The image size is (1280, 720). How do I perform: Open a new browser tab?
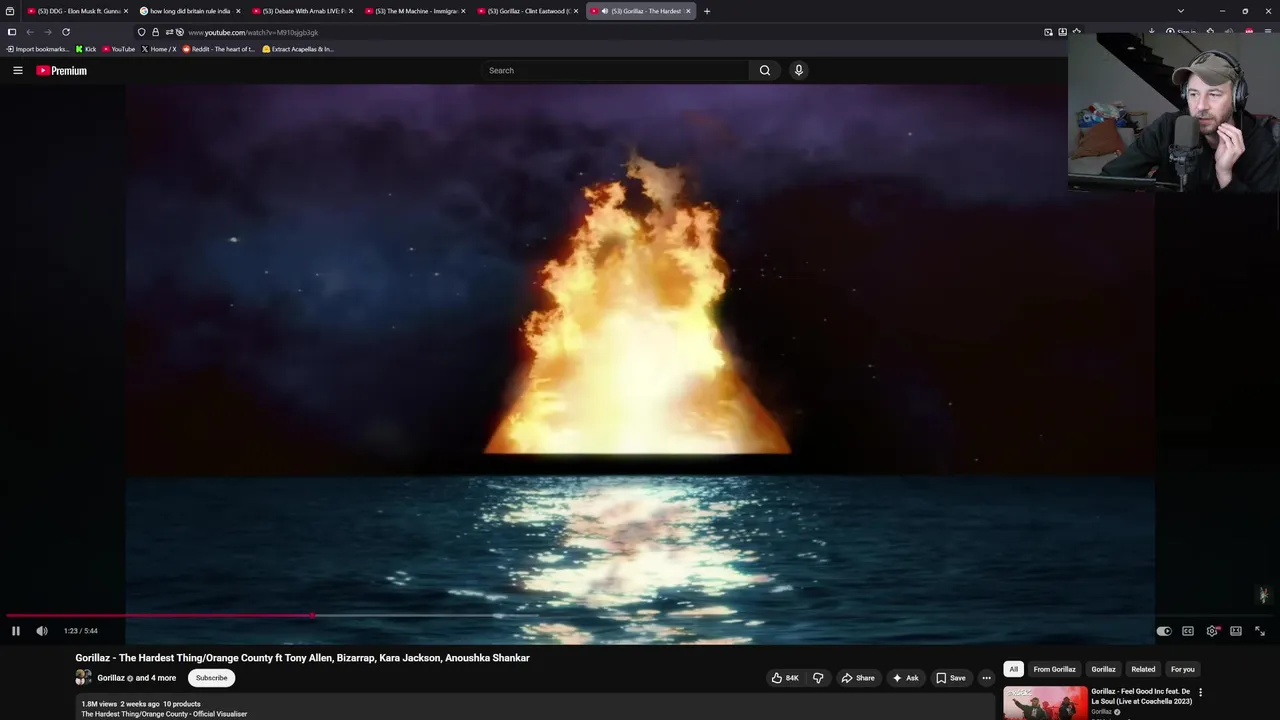coord(706,11)
